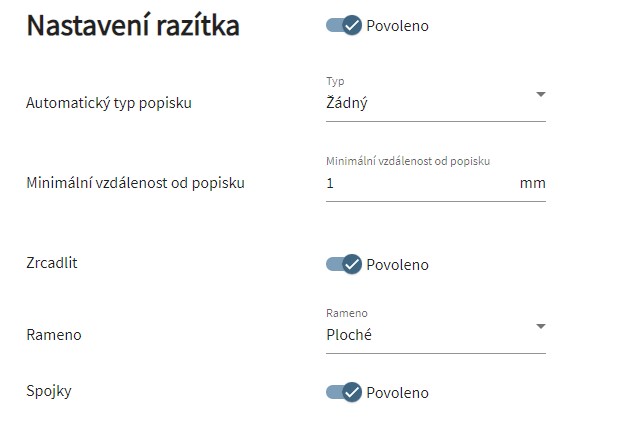Click the Spojky row label
The image size is (638, 421).
[x=49, y=390]
